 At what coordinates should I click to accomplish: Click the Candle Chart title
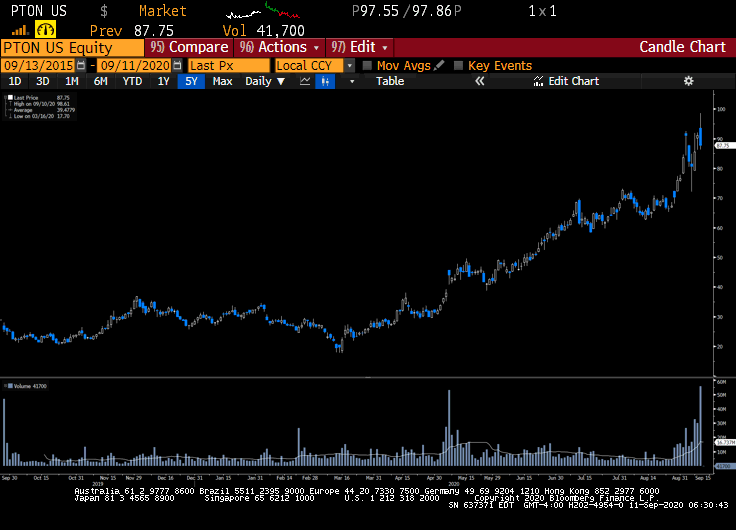(x=682, y=47)
